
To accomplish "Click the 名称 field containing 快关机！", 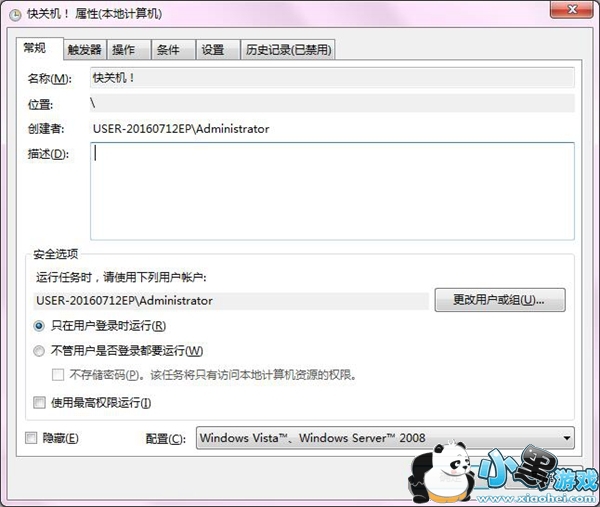I will pos(332,78).
